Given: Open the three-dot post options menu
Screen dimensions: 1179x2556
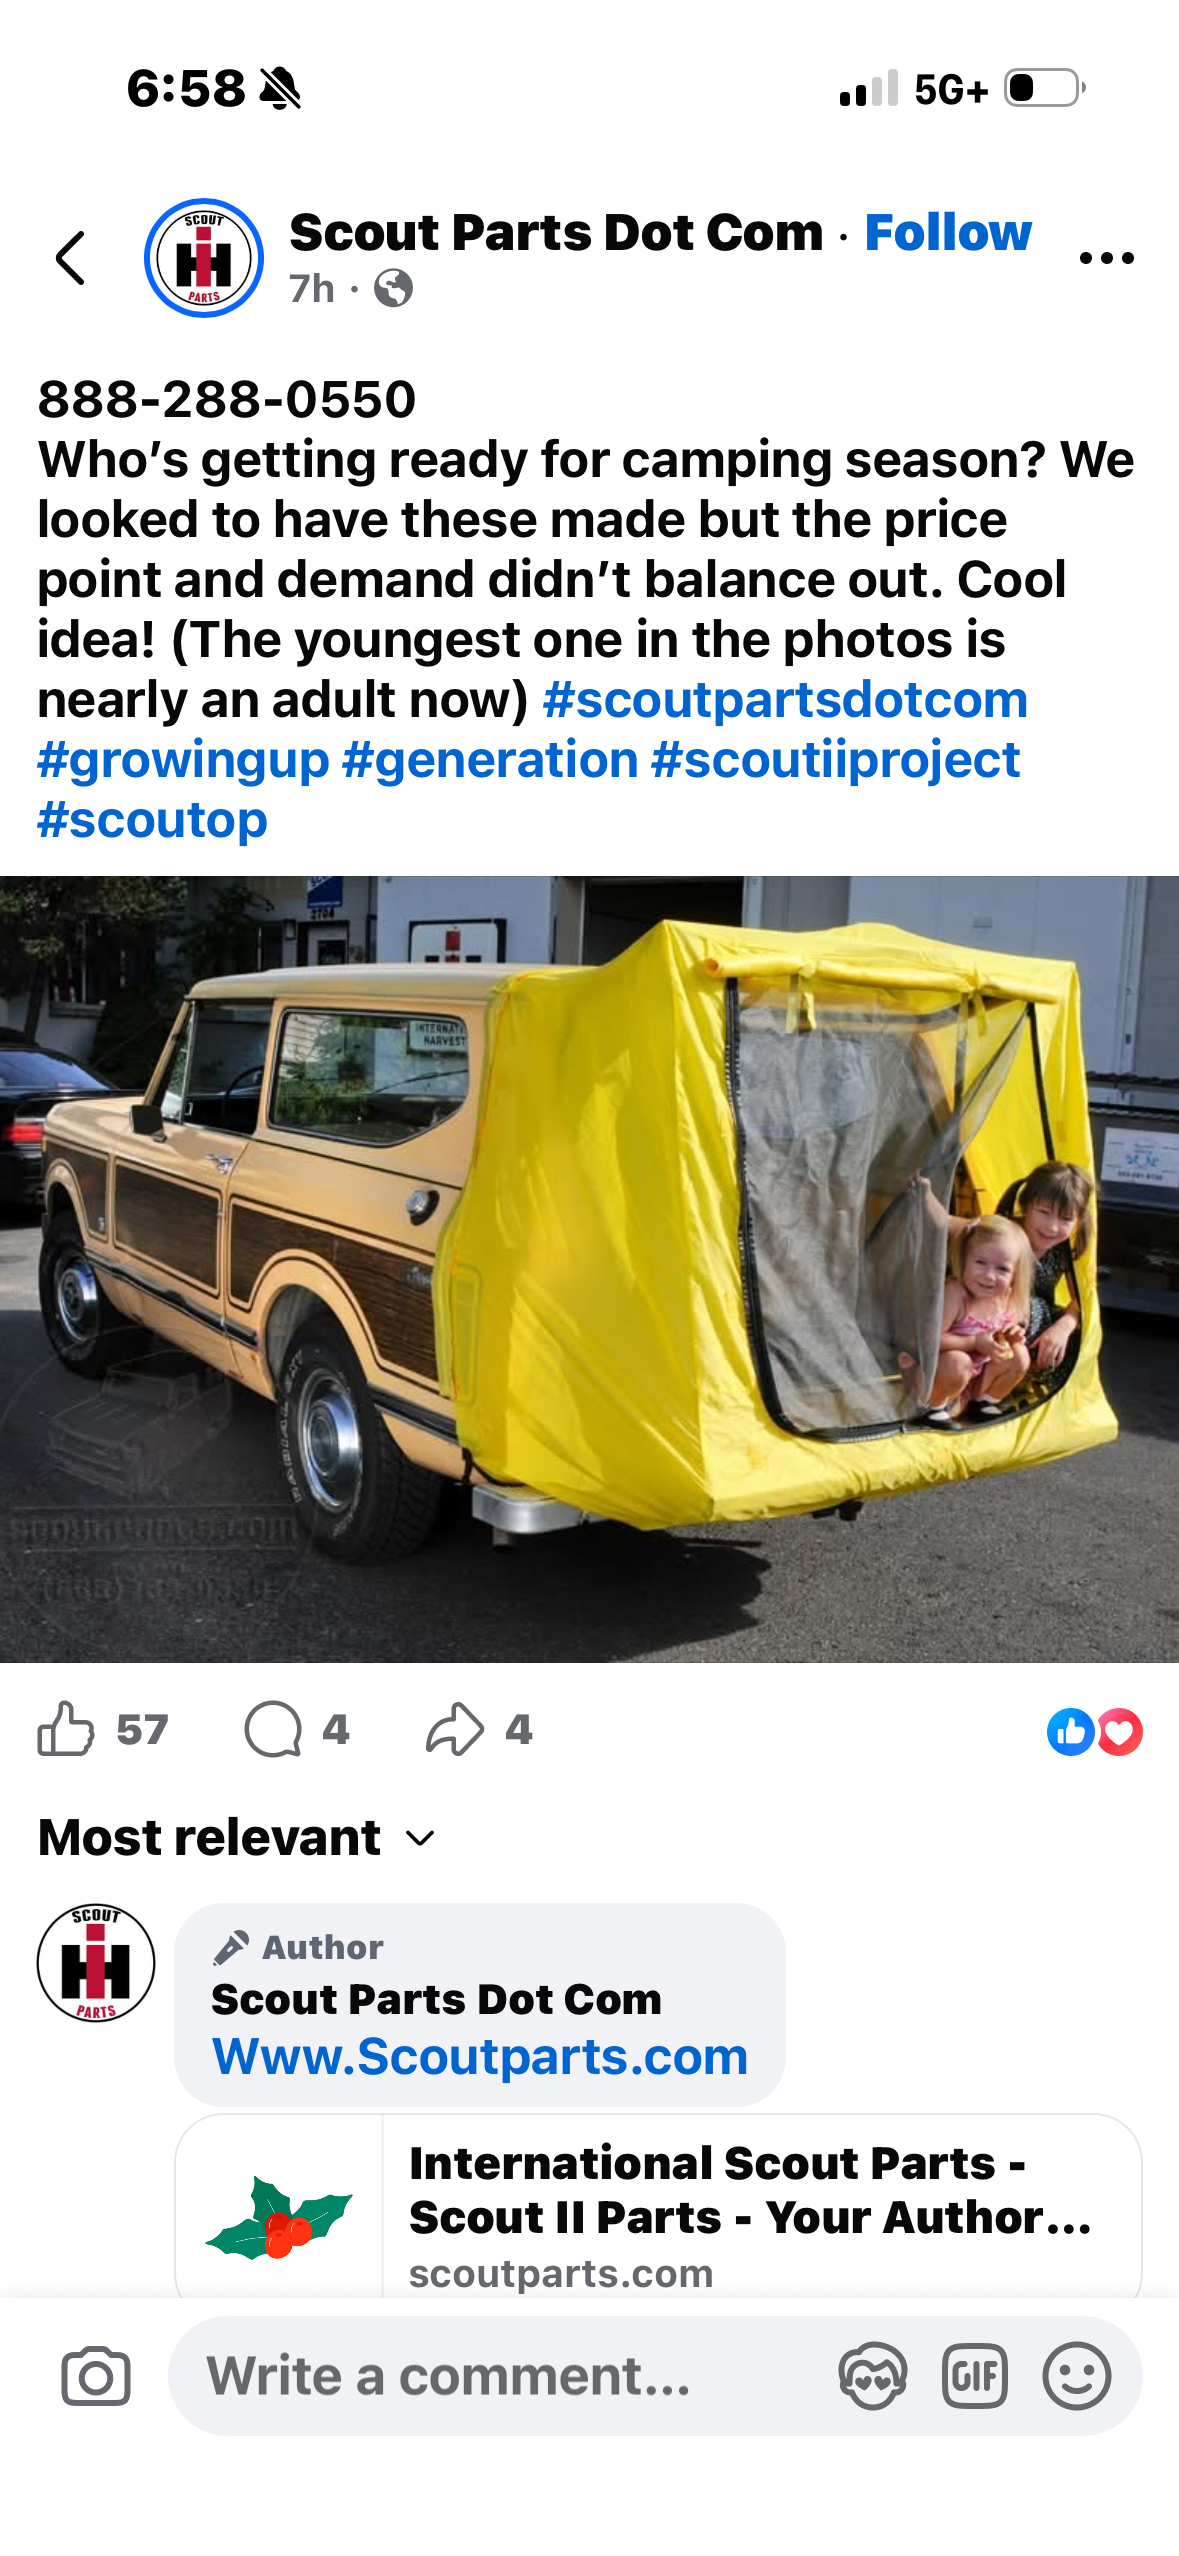Looking at the screenshot, I should click(x=1106, y=258).
